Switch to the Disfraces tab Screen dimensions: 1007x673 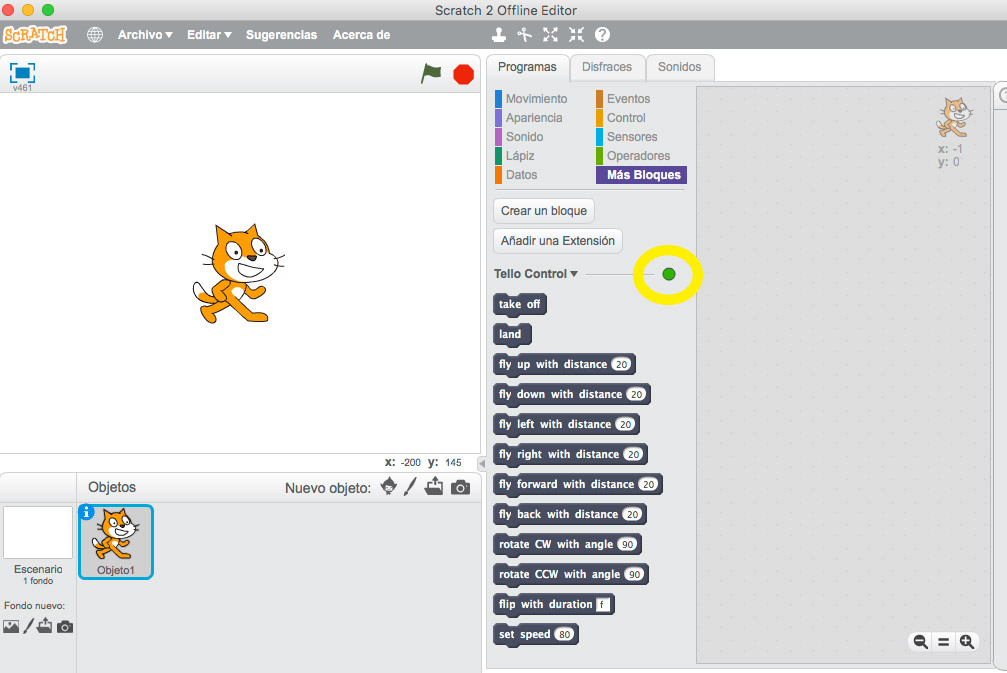tap(607, 67)
